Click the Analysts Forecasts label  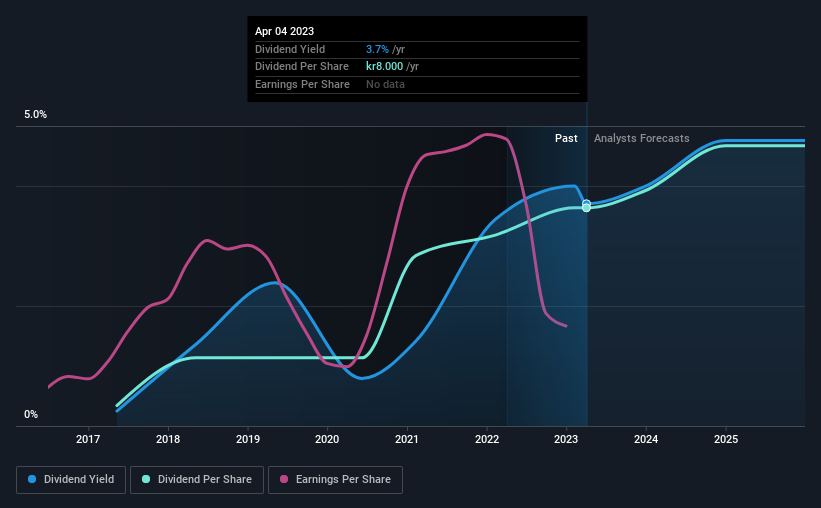pos(641,138)
